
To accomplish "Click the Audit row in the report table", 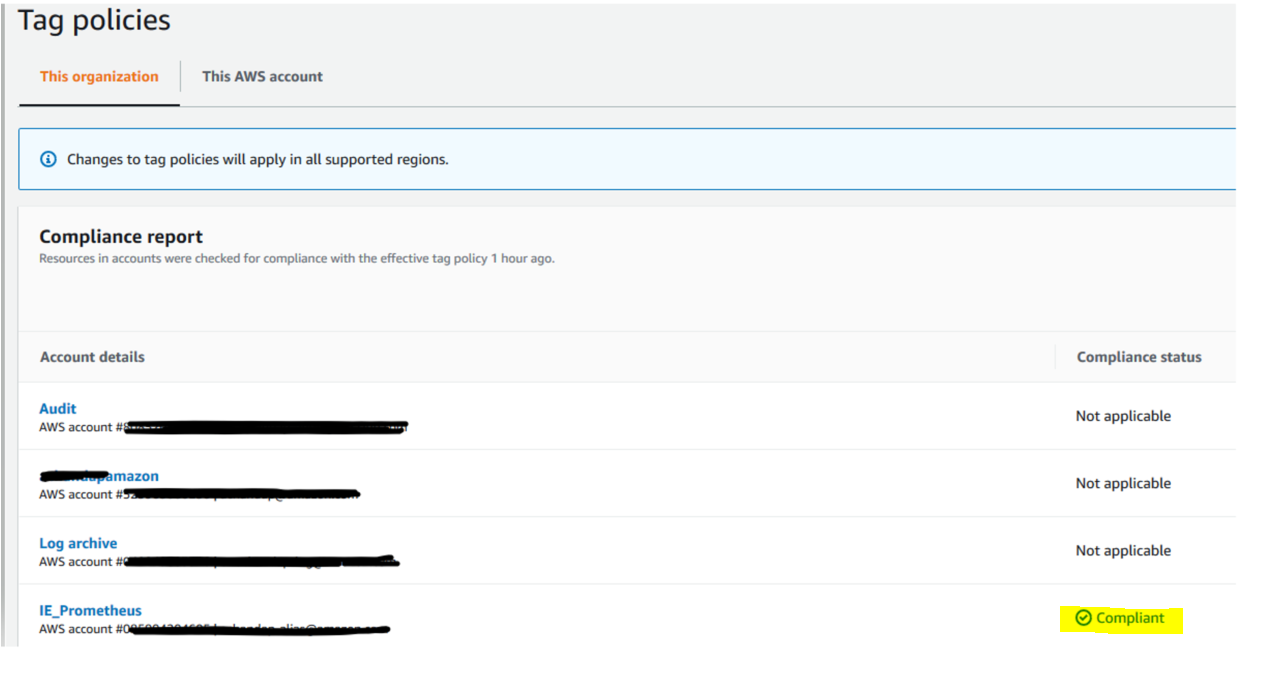I will tap(500, 415).
